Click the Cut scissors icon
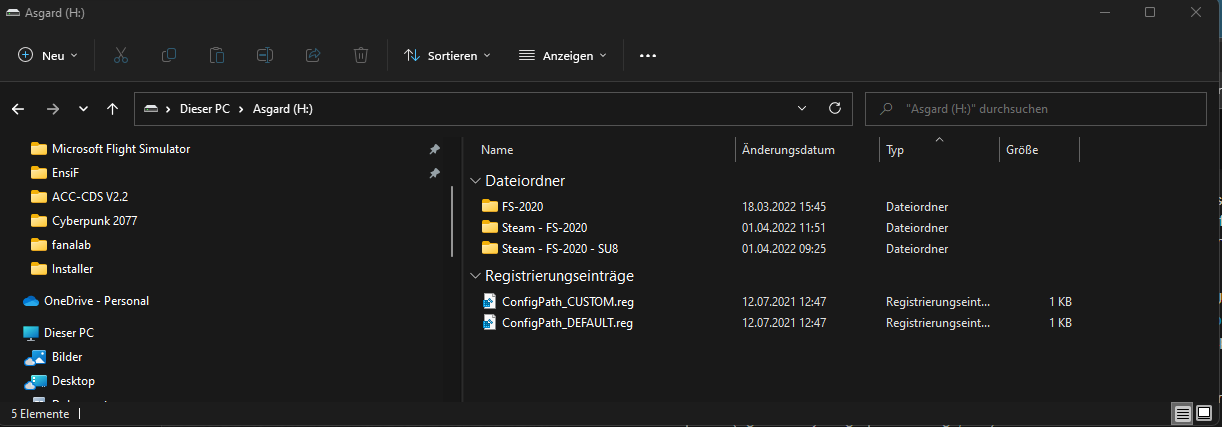The height and width of the screenshot is (427, 1222). tap(121, 55)
